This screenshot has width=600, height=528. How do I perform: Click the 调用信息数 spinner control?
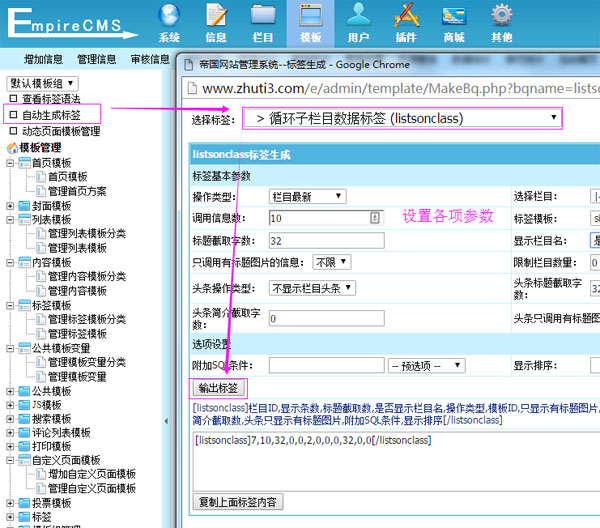coord(375,218)
